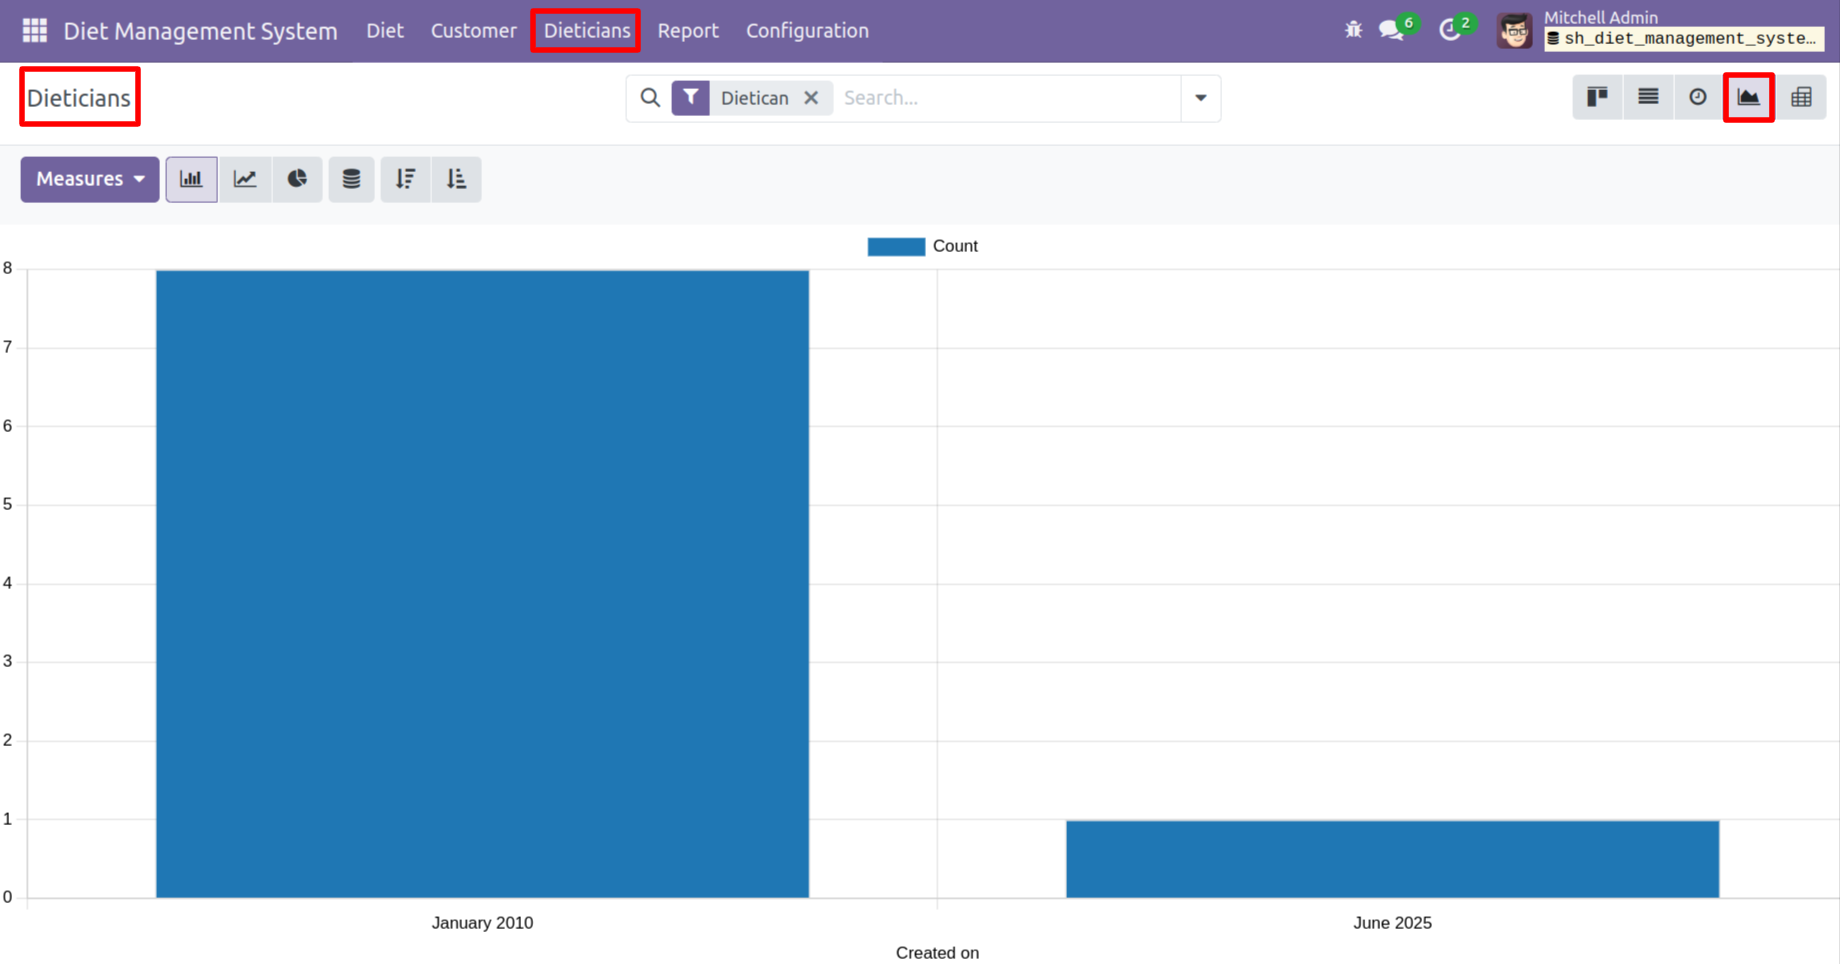The width and height of the screenshot is (1840, 964).
Task: Open the debug bug icon menu
Action: coord(1353,30)
